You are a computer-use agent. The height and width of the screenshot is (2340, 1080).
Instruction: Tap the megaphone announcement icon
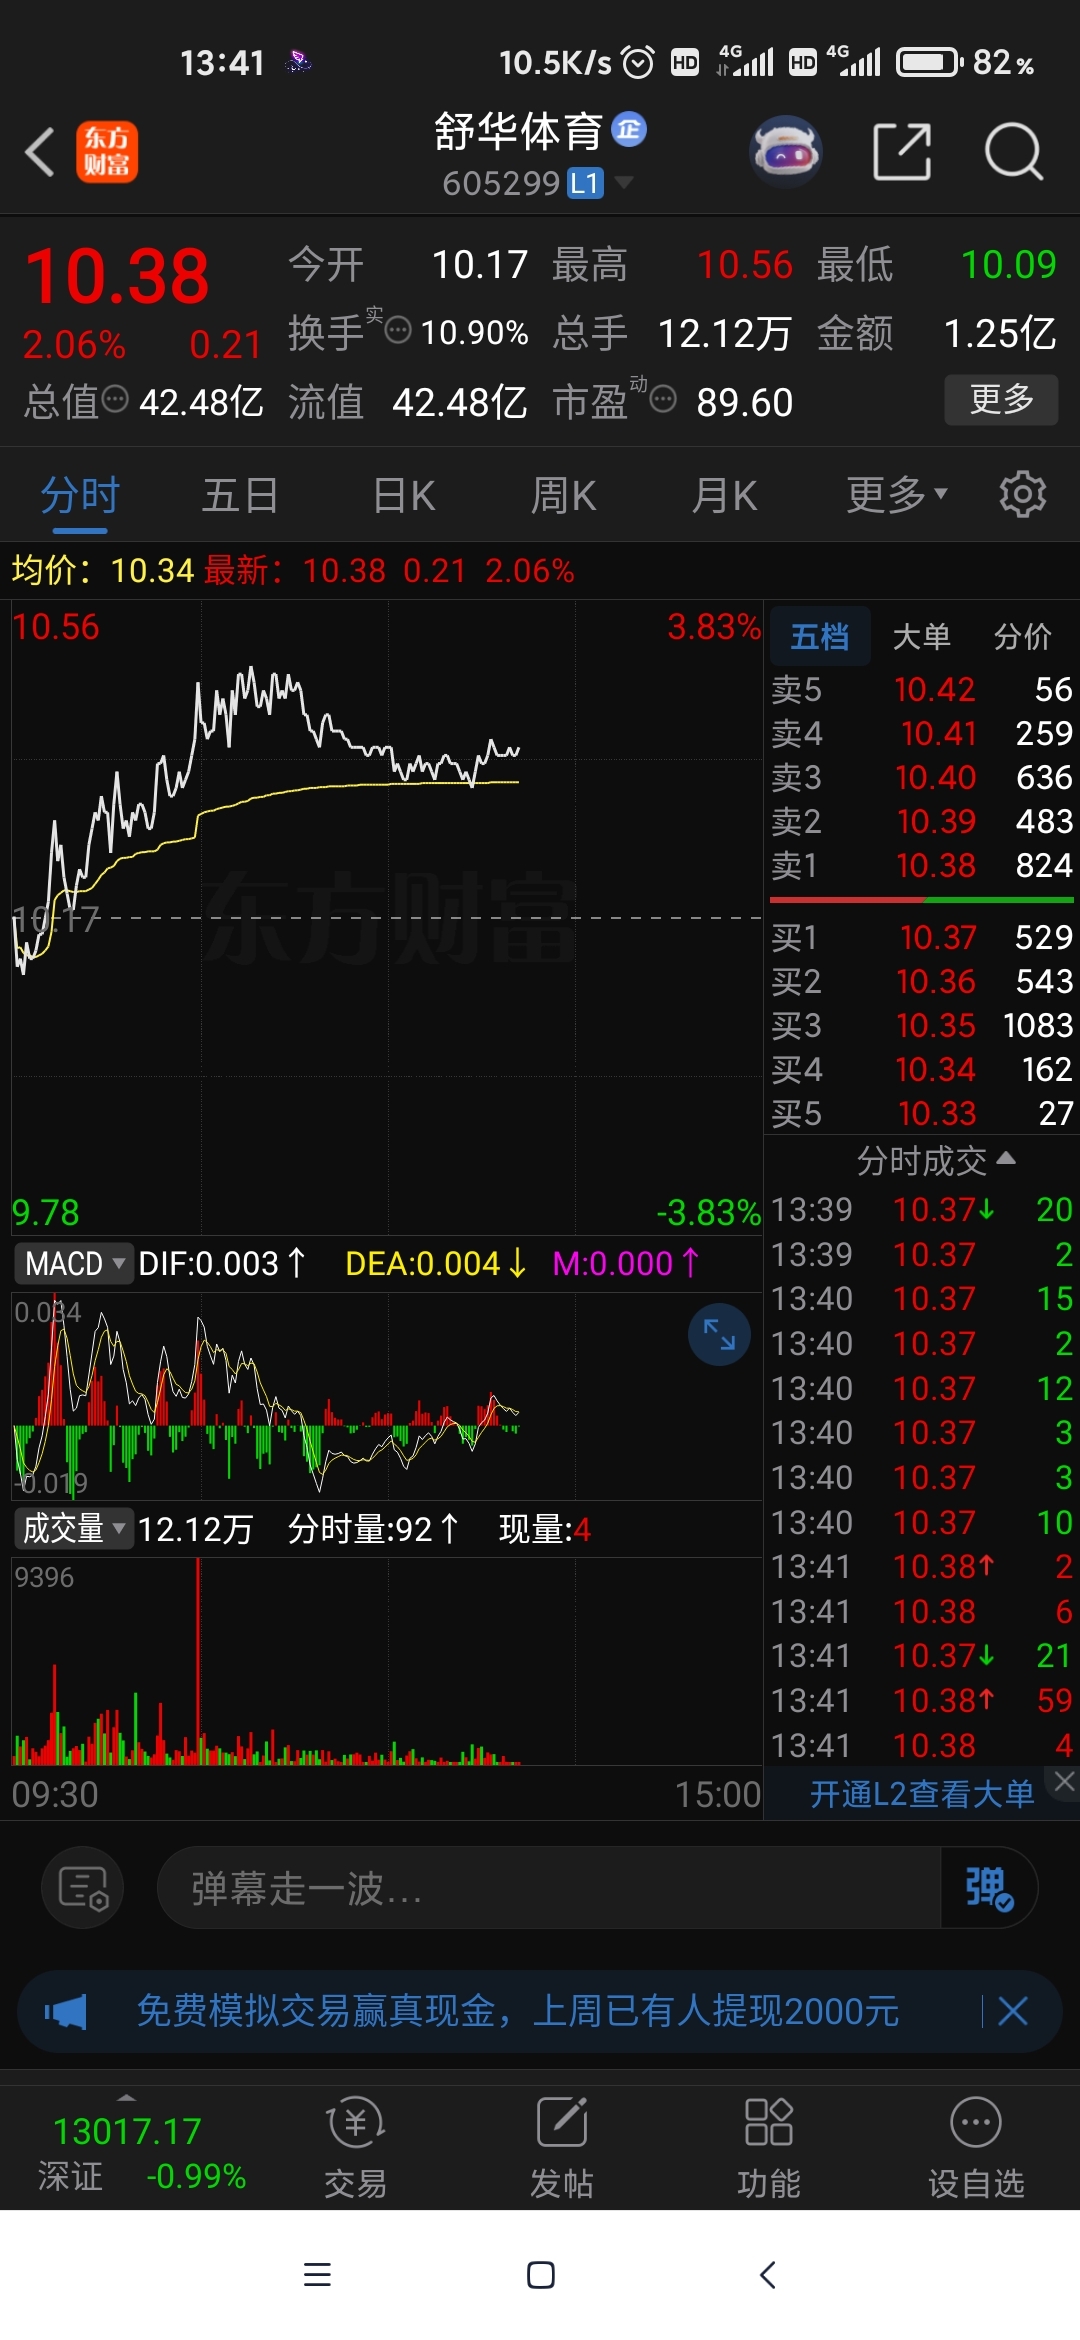[66, 2011]
